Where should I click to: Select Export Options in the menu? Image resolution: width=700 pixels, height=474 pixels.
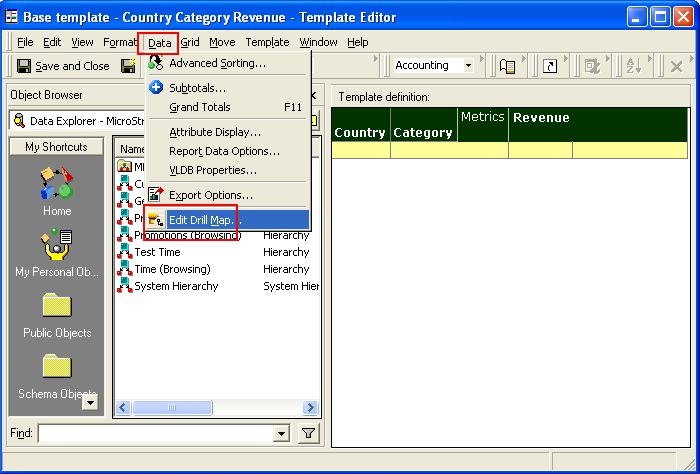(210, 195)
